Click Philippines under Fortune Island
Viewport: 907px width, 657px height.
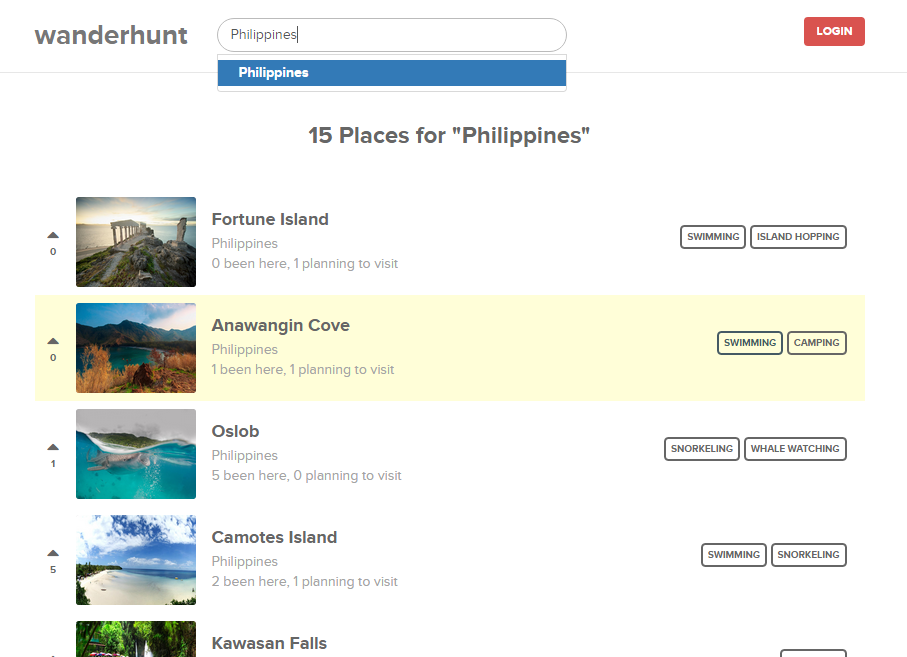[245, 243]
